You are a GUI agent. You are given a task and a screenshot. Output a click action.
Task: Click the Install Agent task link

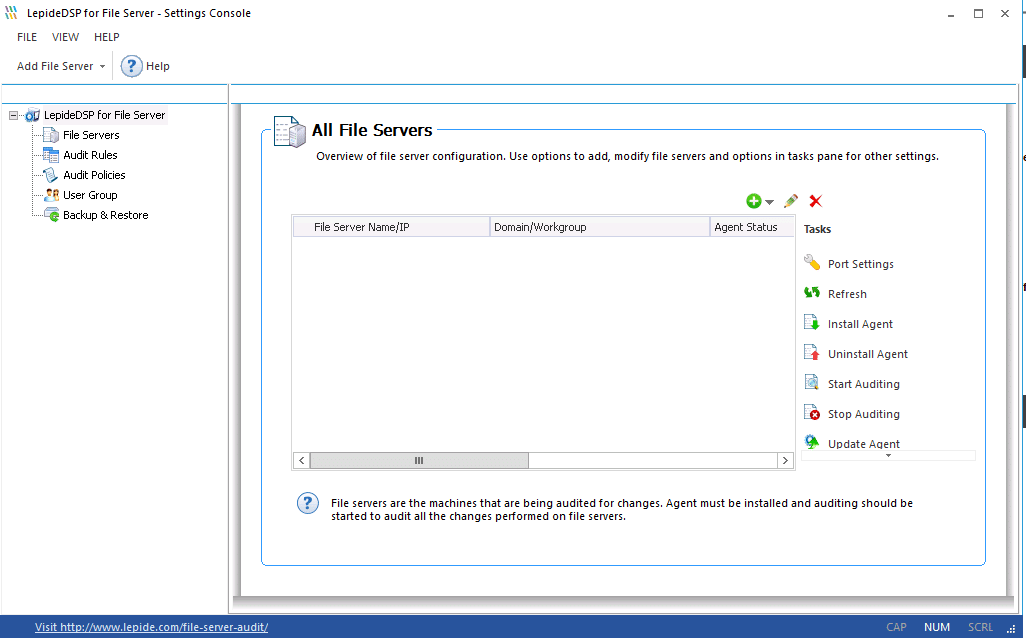pos(860,325)
